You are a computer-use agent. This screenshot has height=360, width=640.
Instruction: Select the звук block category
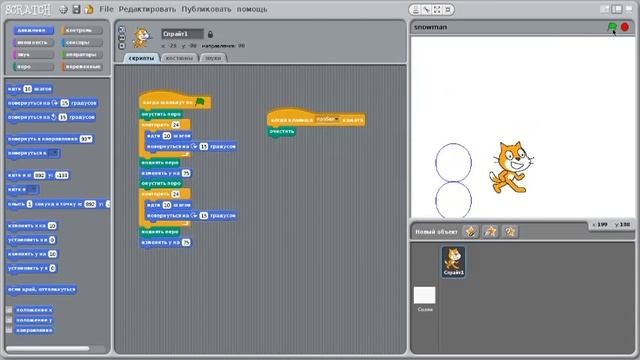tap(33, 54)
